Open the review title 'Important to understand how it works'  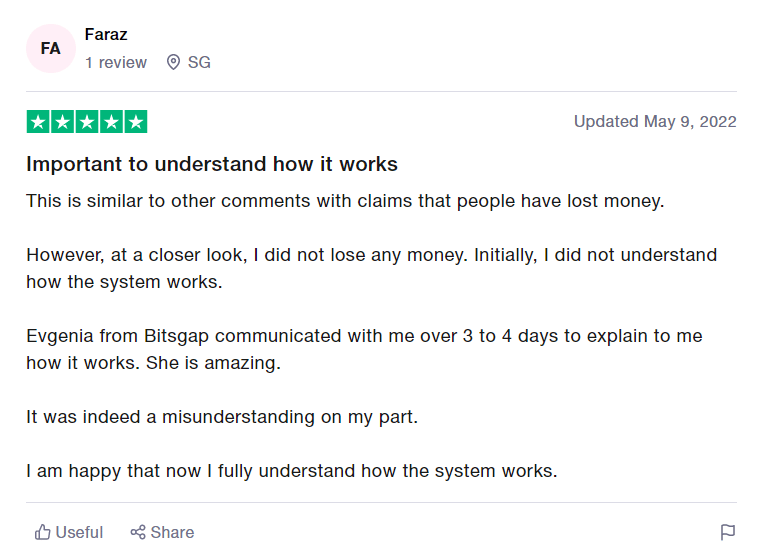click(212, 164)
